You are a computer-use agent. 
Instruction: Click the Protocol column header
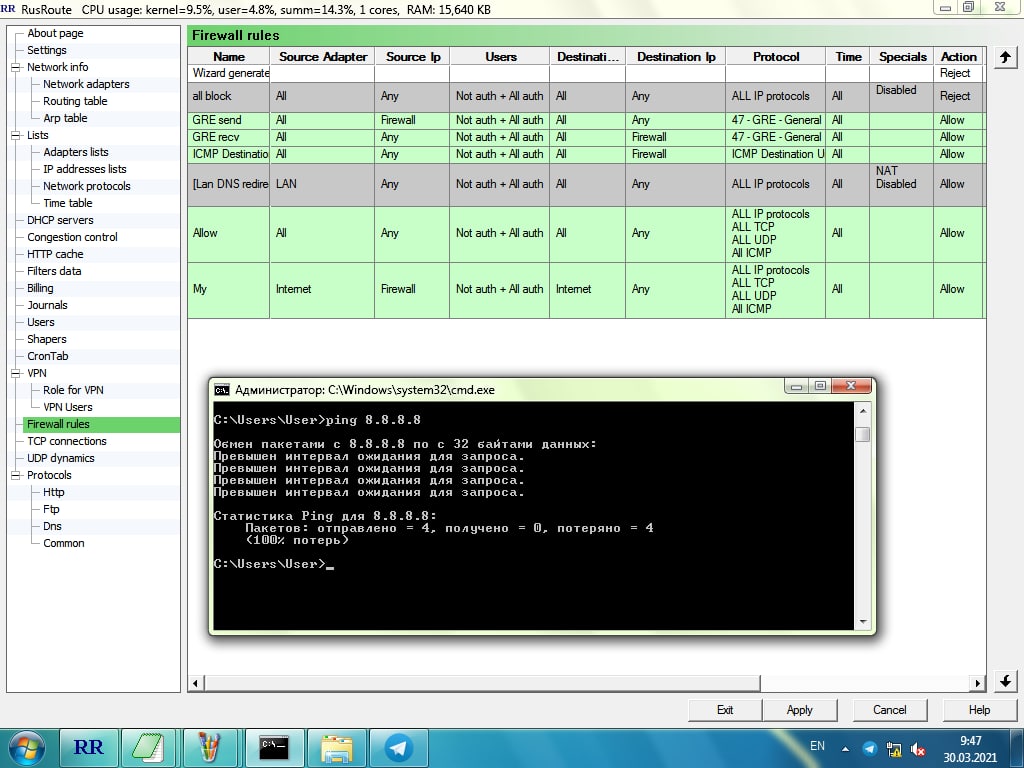[776, 57]
